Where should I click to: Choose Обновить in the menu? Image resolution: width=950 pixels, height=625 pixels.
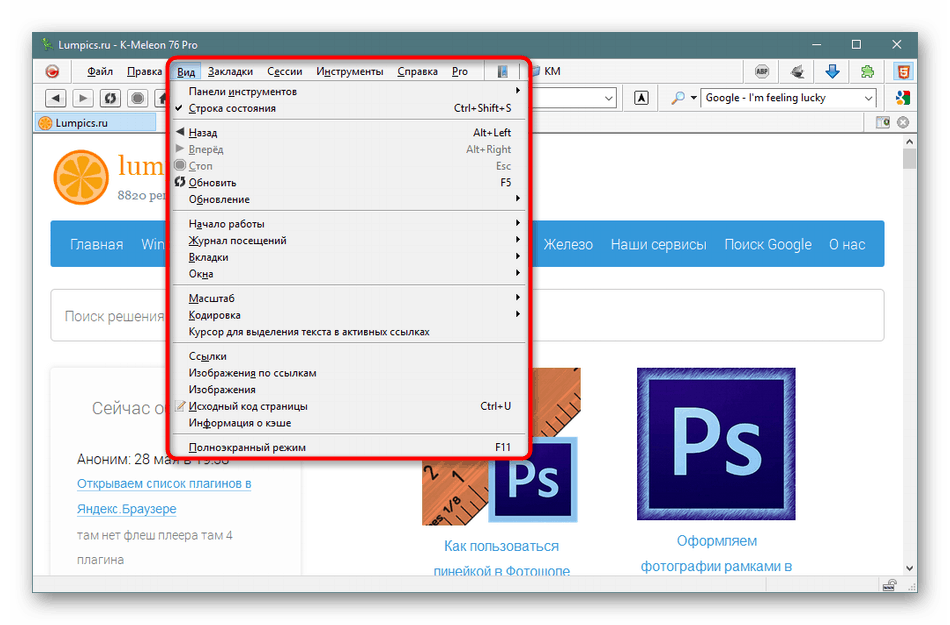click(348, 182)
